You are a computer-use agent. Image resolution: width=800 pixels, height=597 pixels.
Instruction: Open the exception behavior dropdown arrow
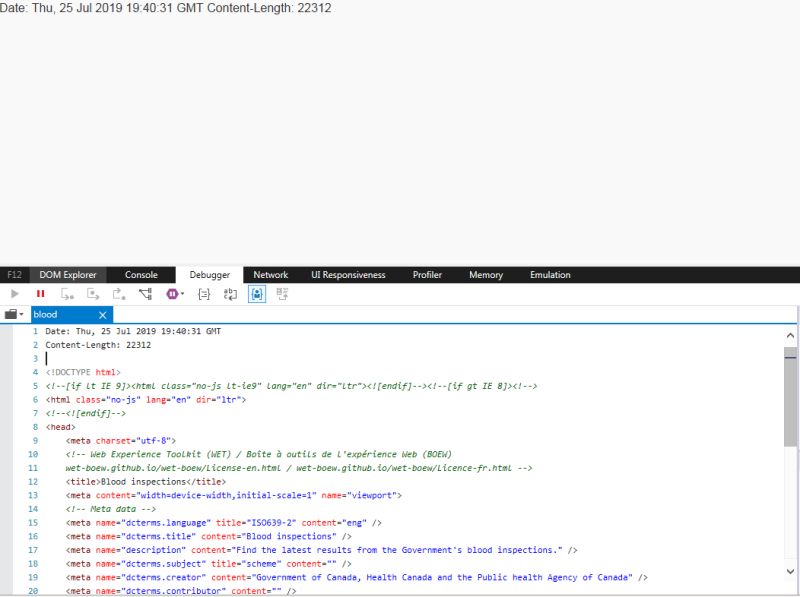click(x=182, y=293)
